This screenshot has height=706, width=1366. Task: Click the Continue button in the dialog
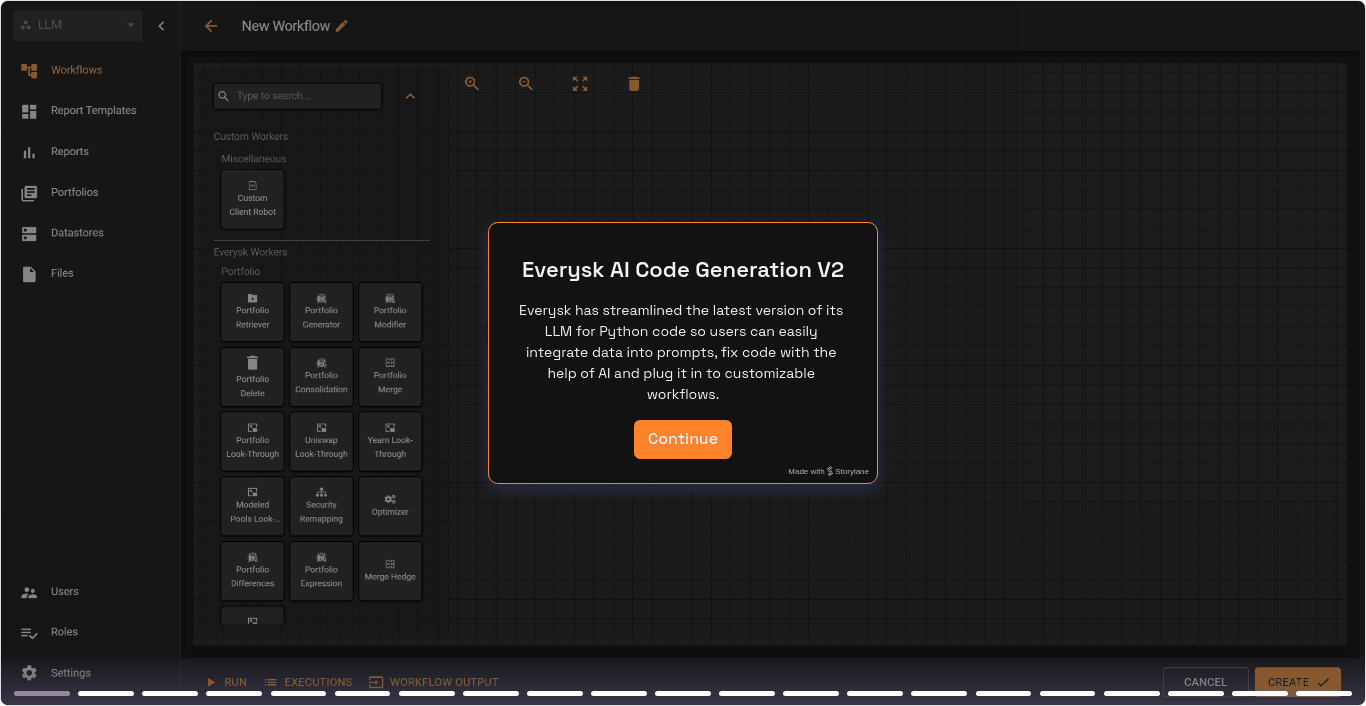pos(683,439)
